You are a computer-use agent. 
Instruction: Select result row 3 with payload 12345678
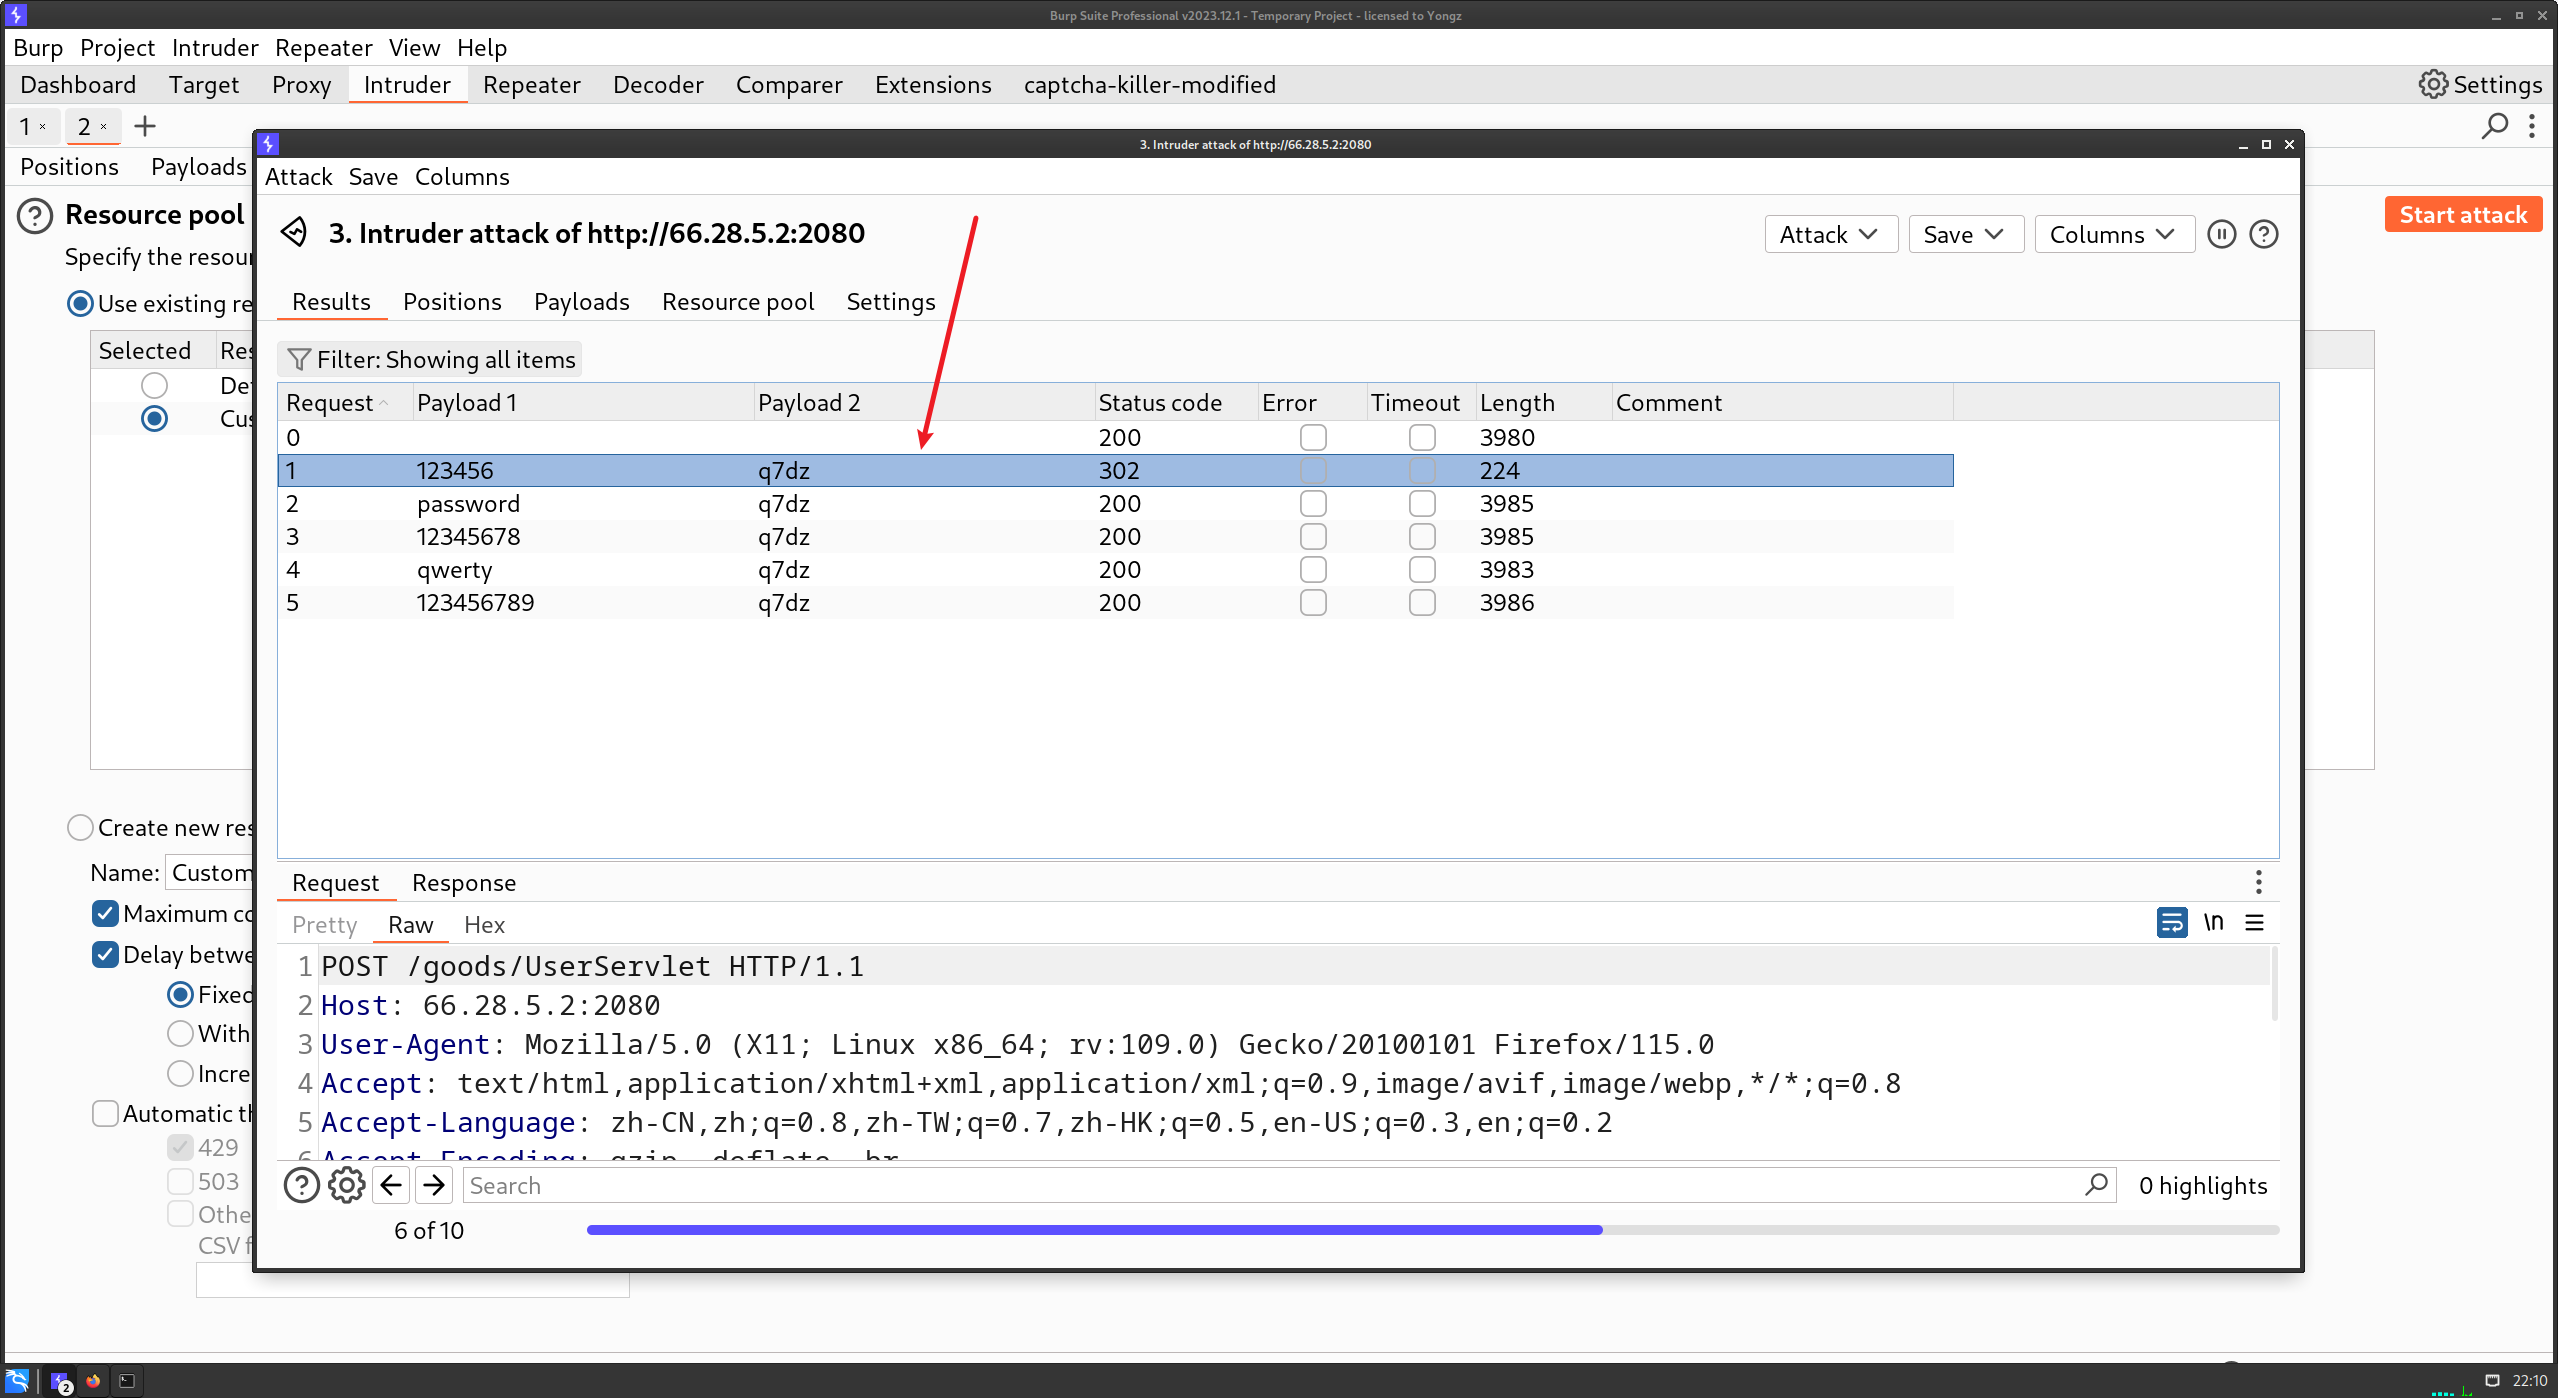click(1115, 536)
